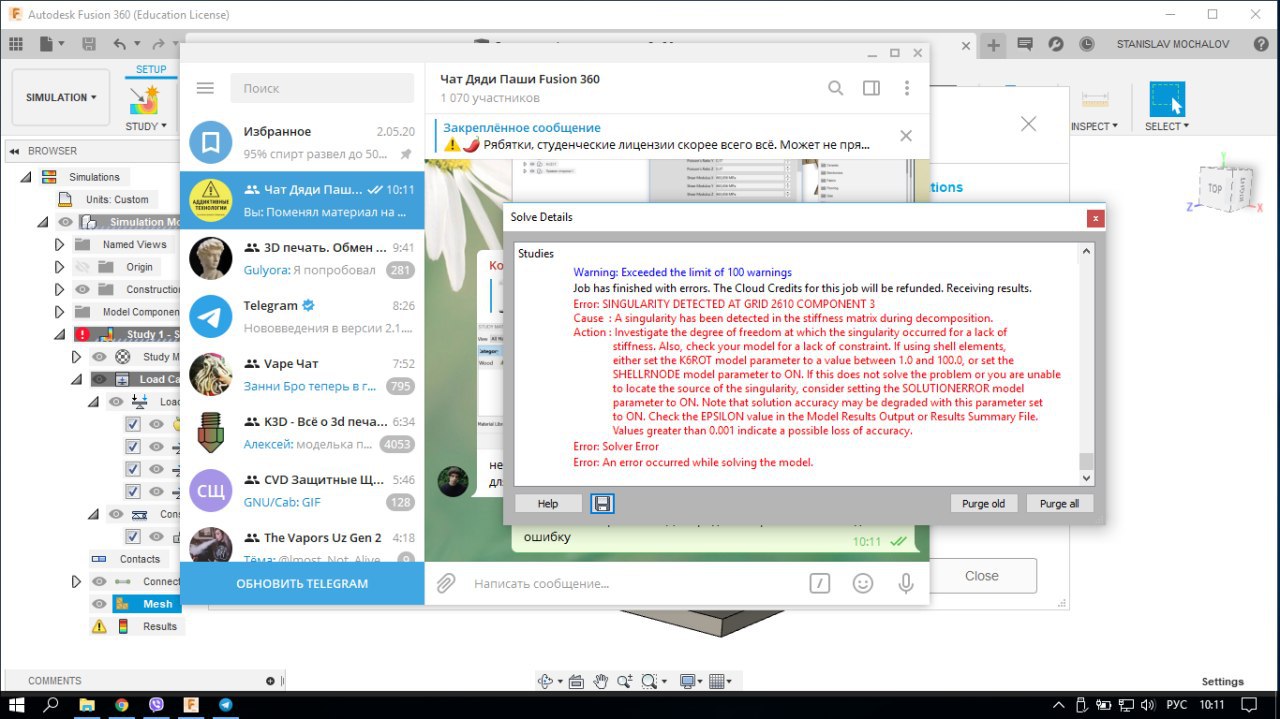Open Fusion 360 notifications comment icon

(x=1025, y=44)
